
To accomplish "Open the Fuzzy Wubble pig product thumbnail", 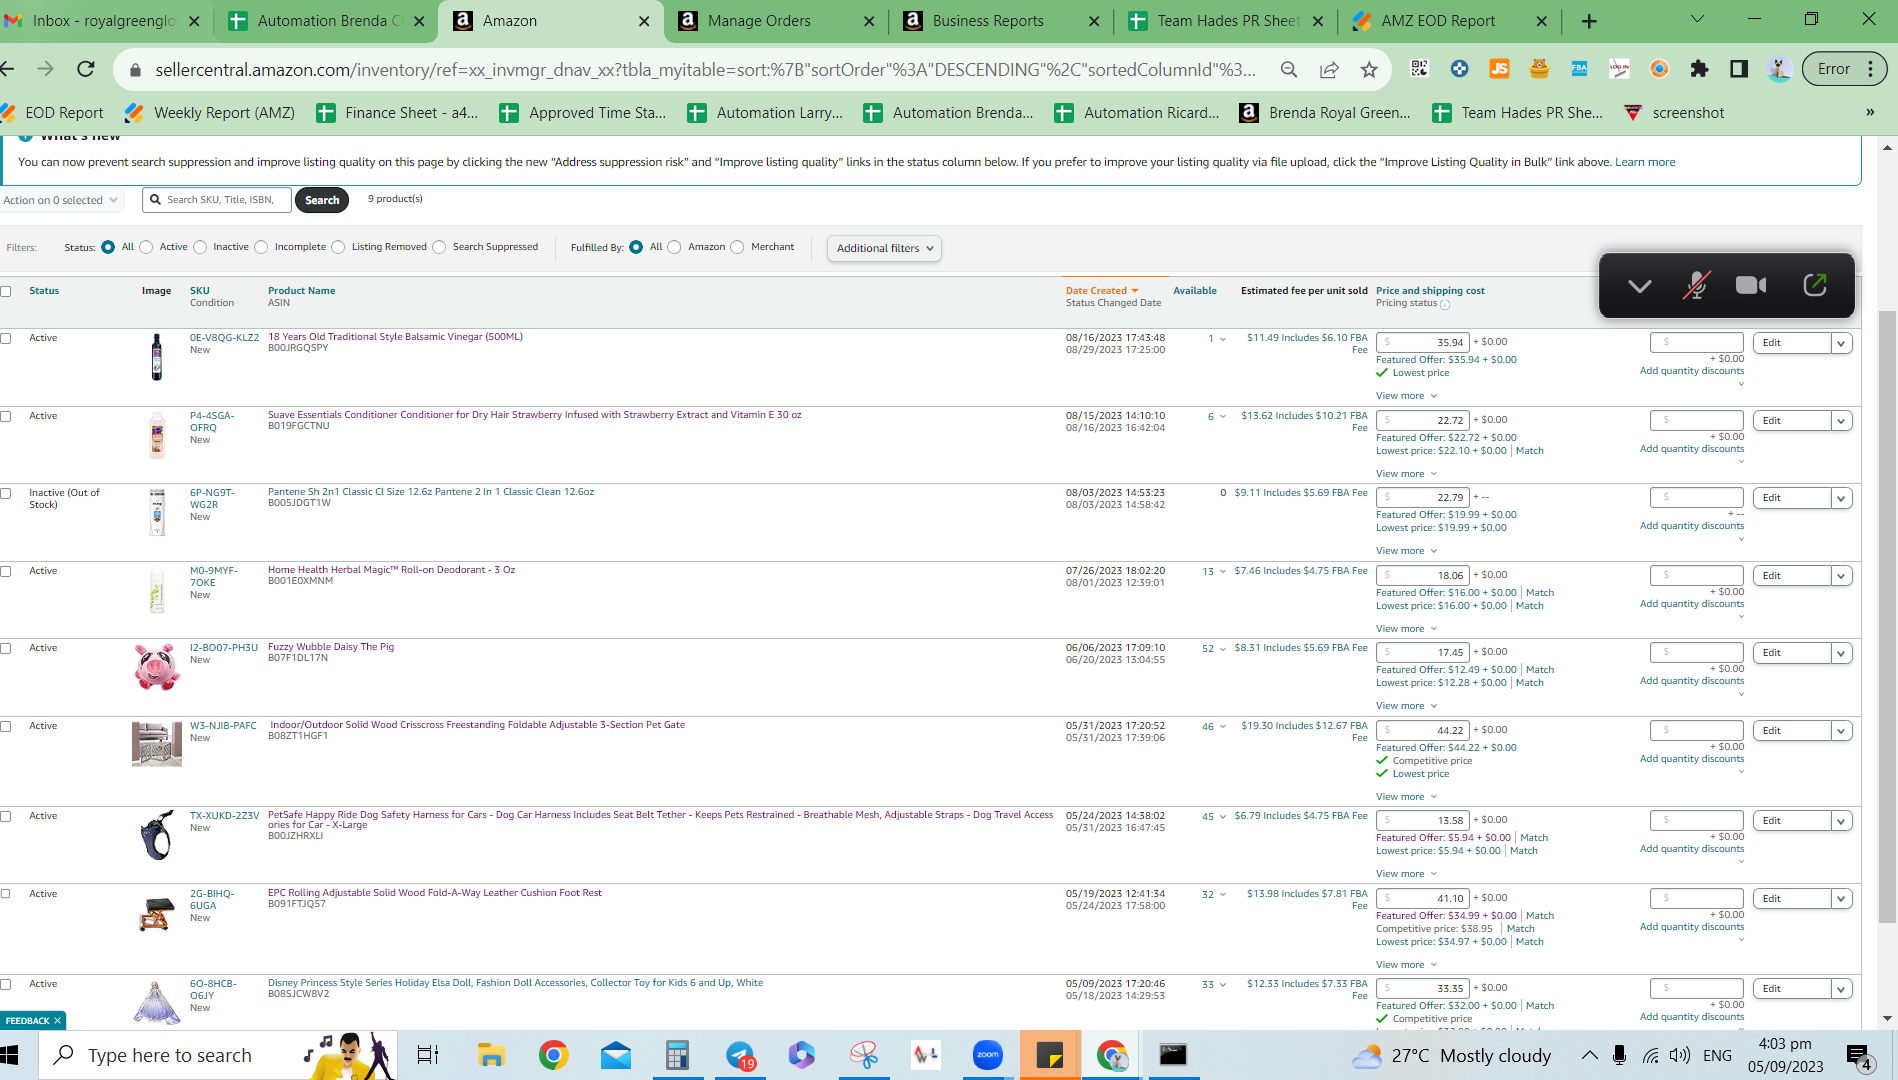I will tap(157, 667).
